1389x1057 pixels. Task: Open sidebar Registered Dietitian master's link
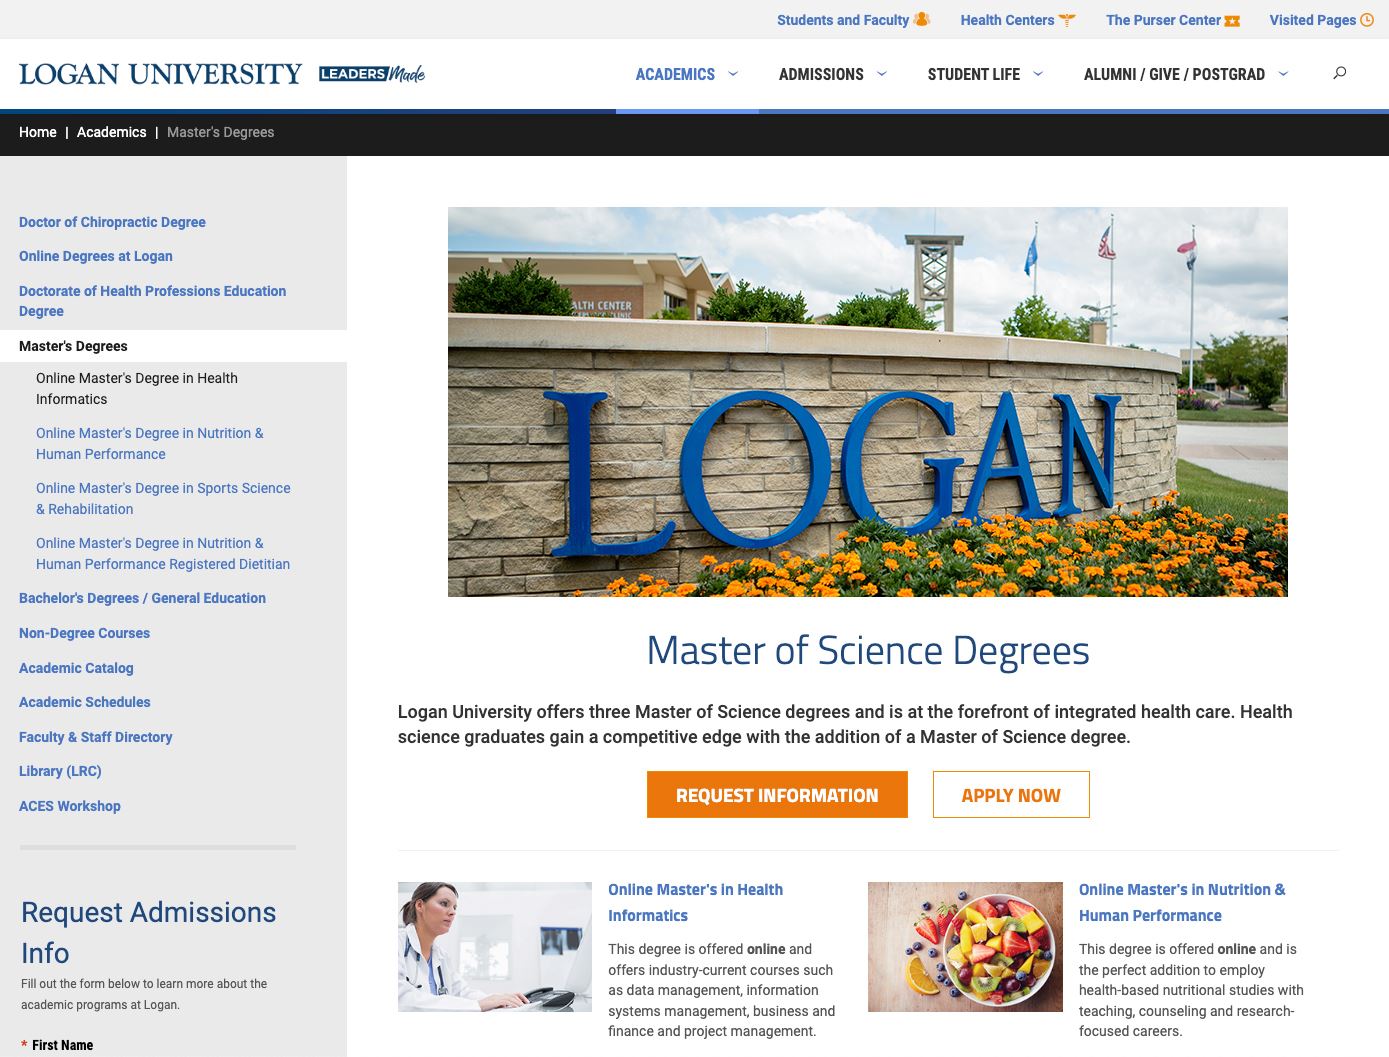click(x=163, y=554)
